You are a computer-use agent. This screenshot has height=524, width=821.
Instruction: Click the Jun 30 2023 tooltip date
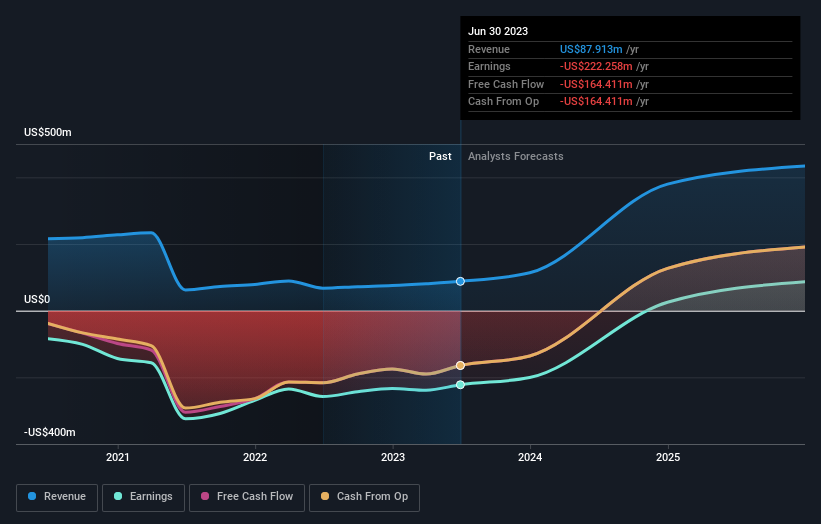498,31
